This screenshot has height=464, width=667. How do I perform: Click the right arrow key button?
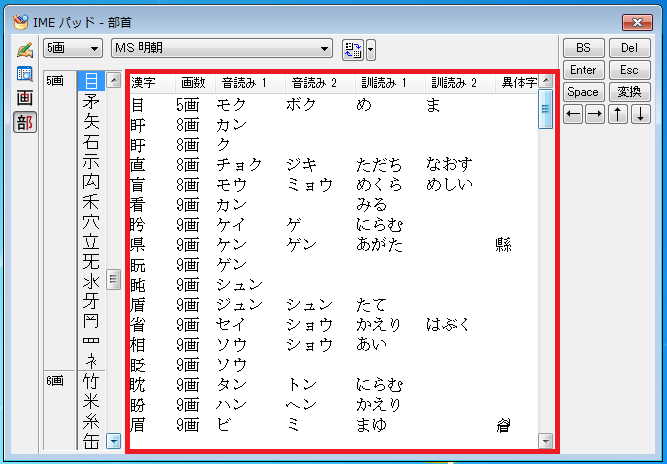click(x=595, y=114)
